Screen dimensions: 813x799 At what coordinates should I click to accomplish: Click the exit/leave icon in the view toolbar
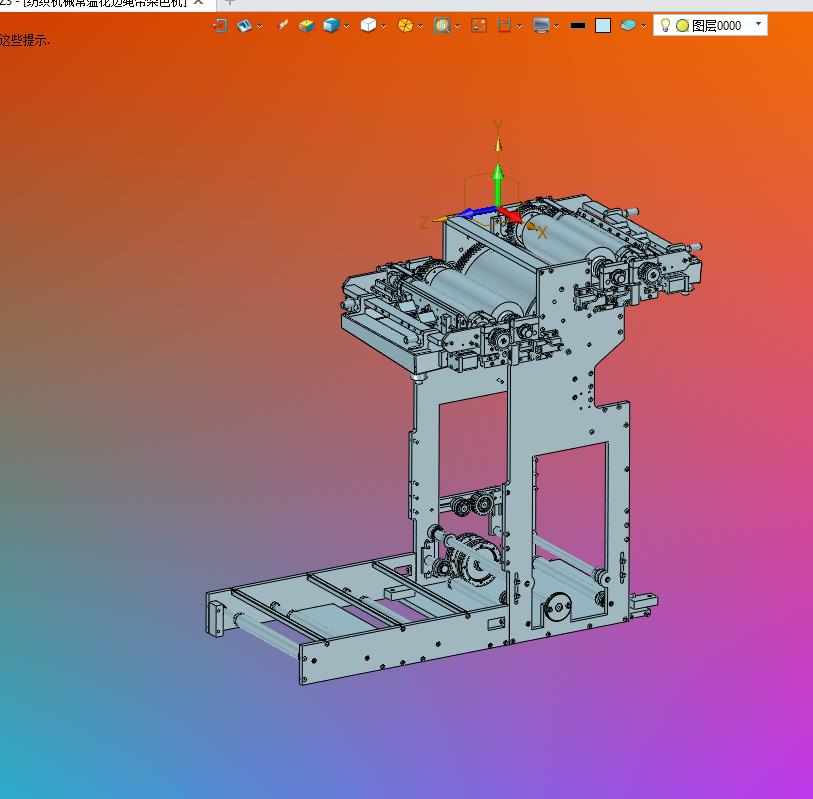(220, 25)
